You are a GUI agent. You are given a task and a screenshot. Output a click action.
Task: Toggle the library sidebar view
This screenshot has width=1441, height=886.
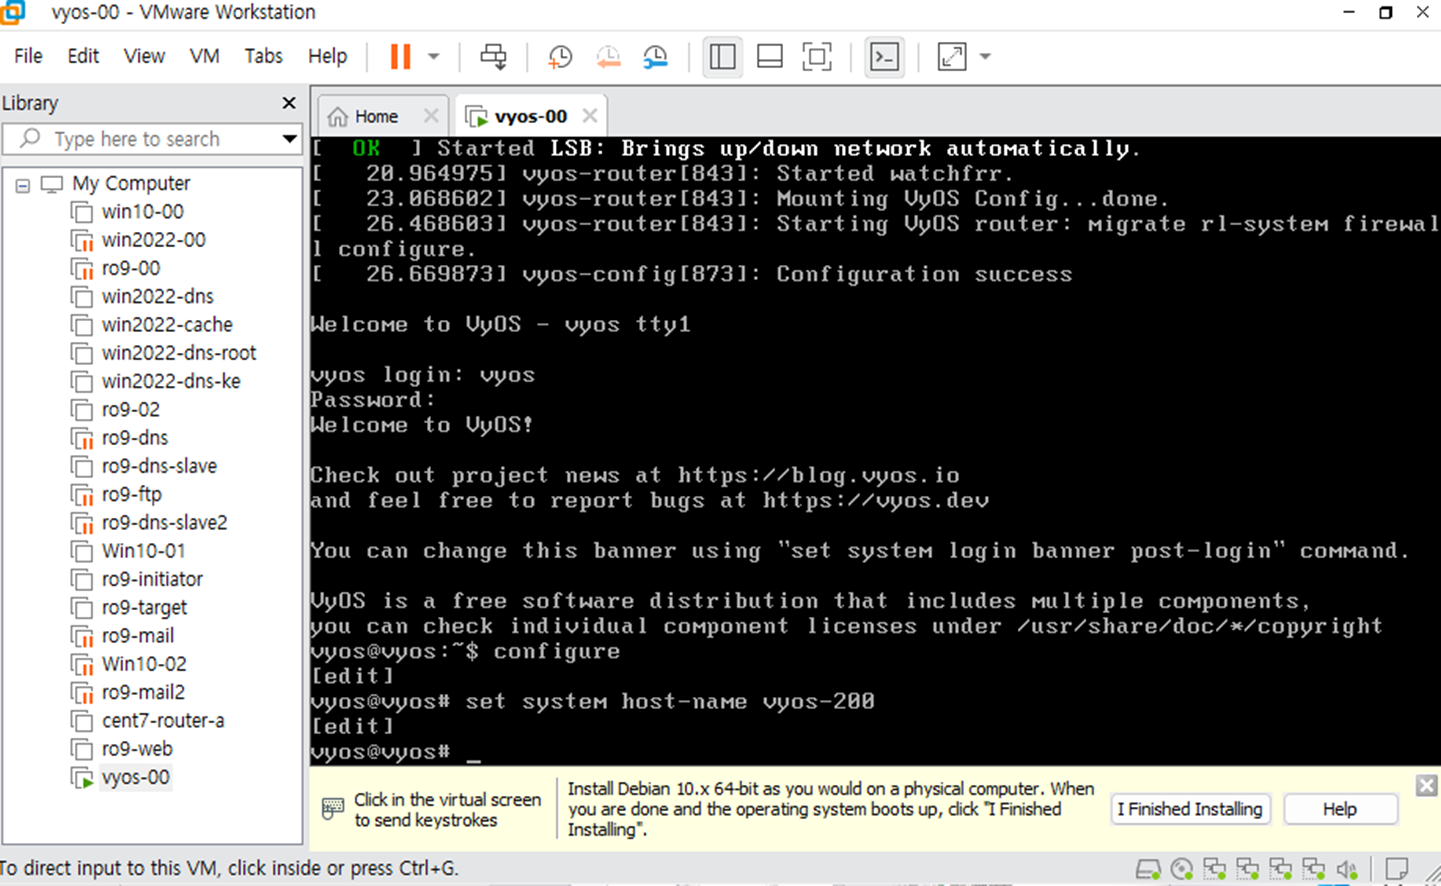[x=722, y=57]
